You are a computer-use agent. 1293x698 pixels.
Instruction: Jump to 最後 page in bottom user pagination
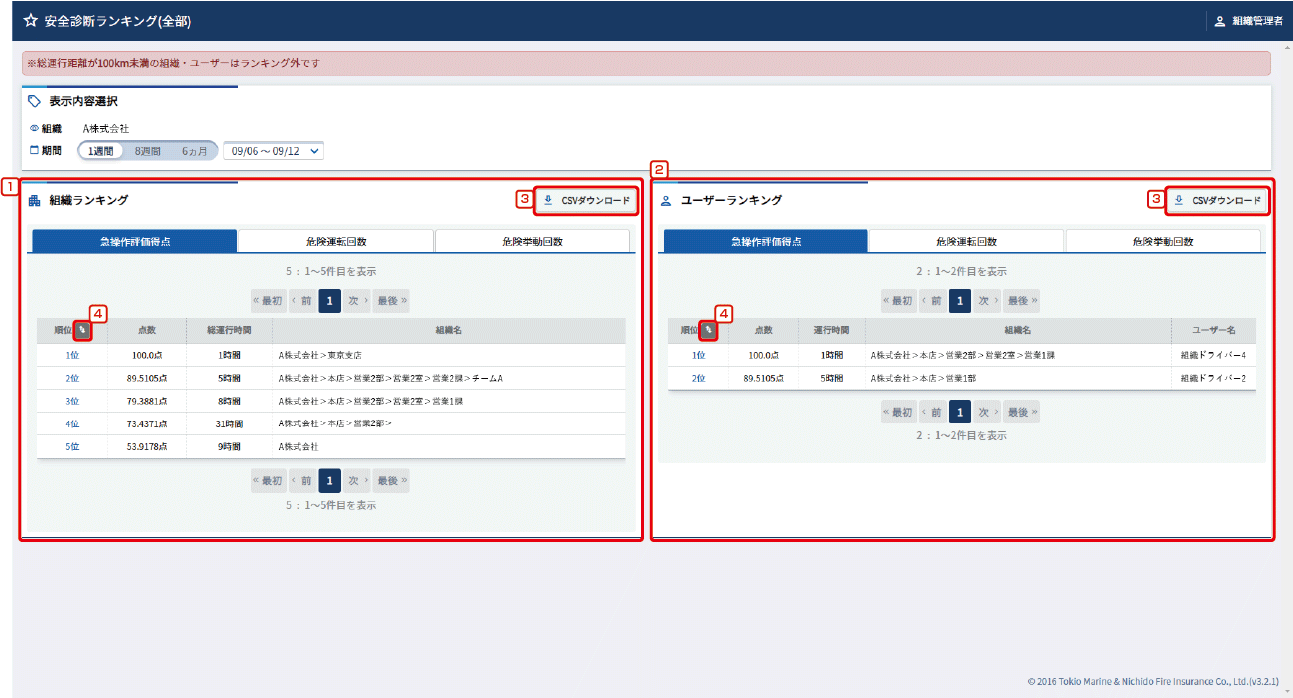[1021, 412]
